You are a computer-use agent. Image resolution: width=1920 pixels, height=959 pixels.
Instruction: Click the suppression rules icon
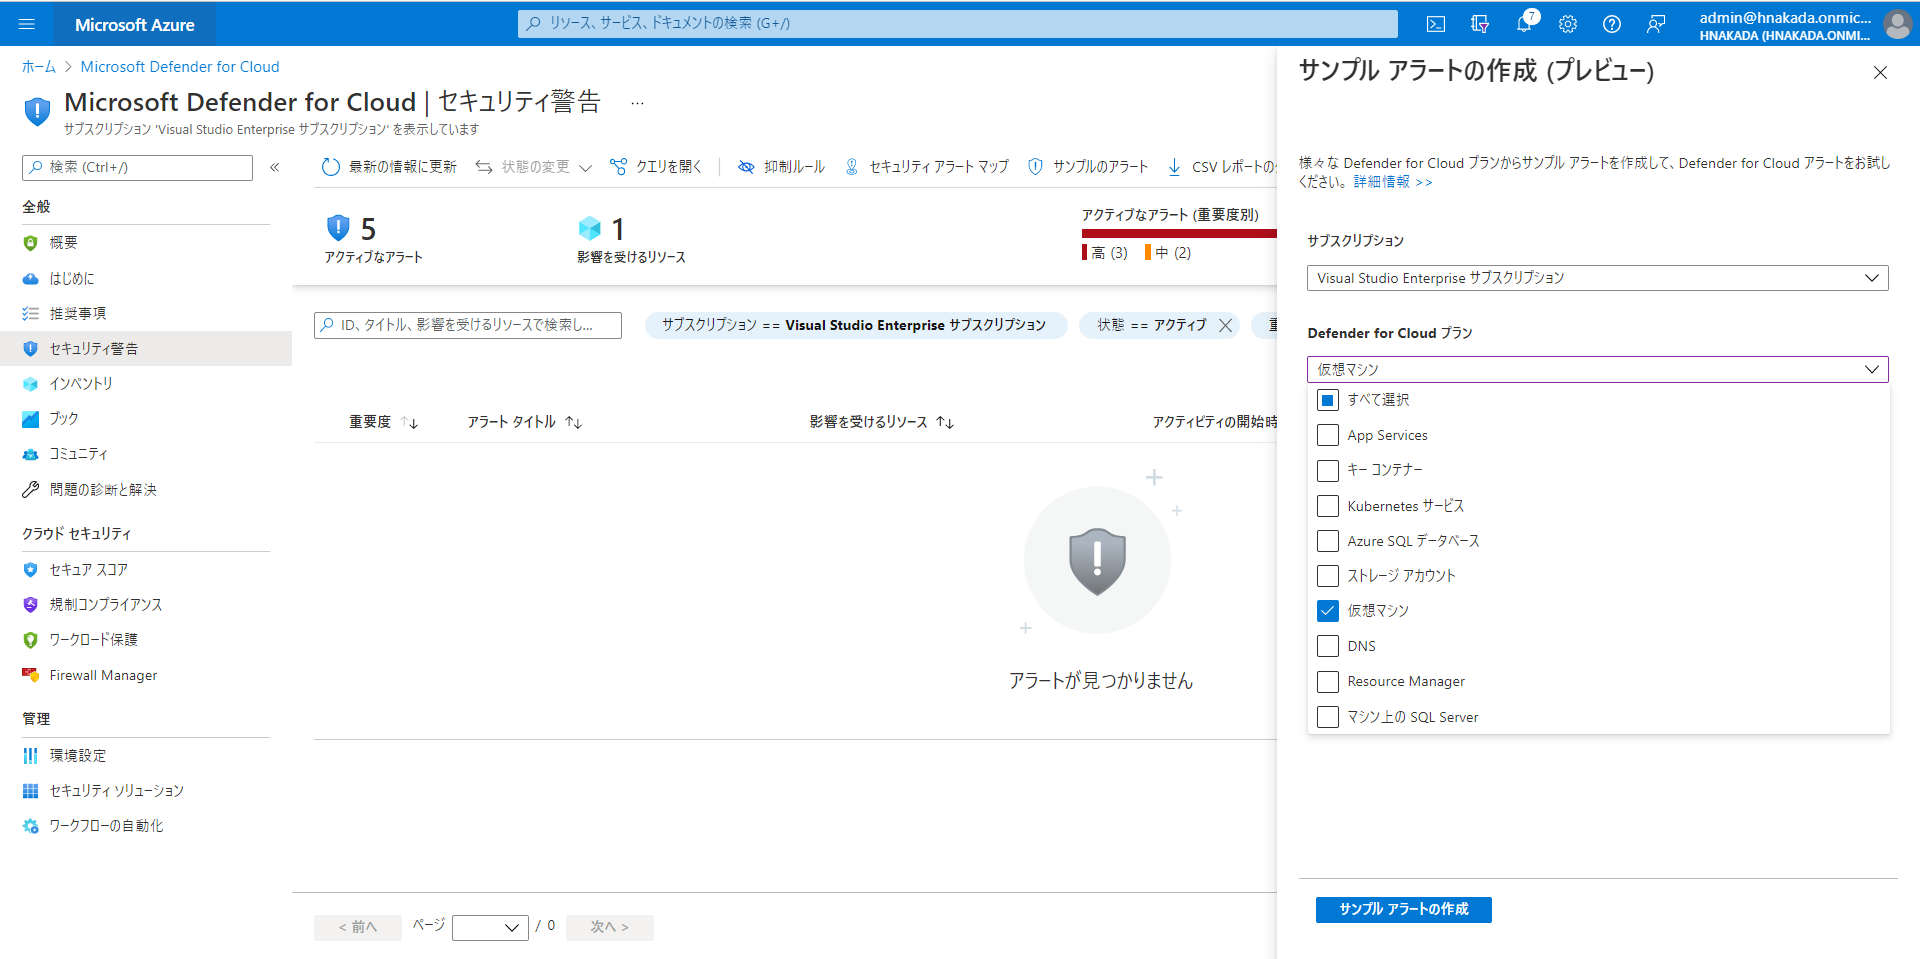pos(746,167)
